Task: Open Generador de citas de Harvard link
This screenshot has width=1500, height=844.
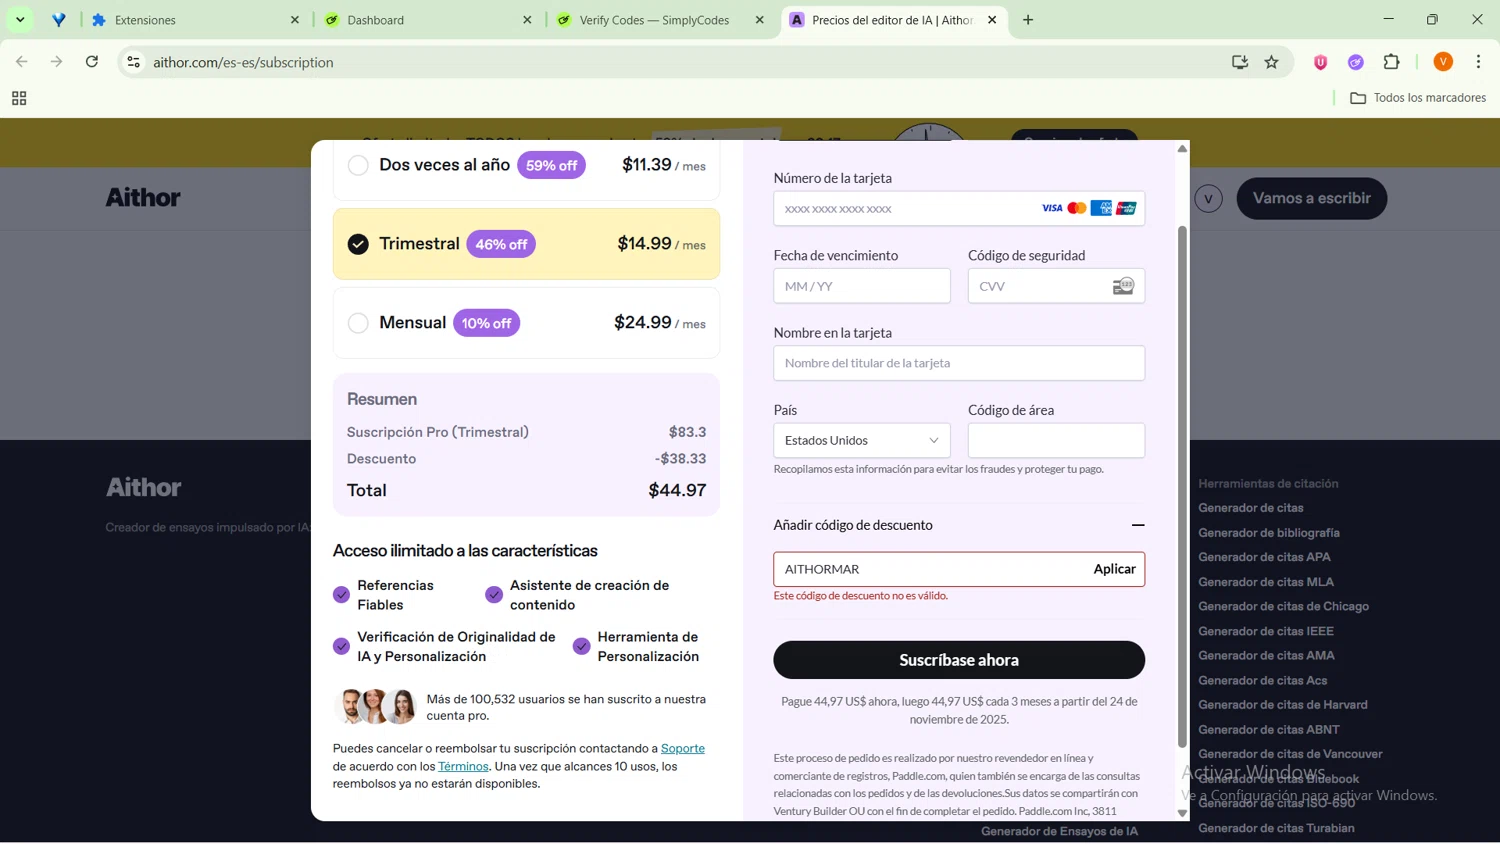Action: [1283, 705]
